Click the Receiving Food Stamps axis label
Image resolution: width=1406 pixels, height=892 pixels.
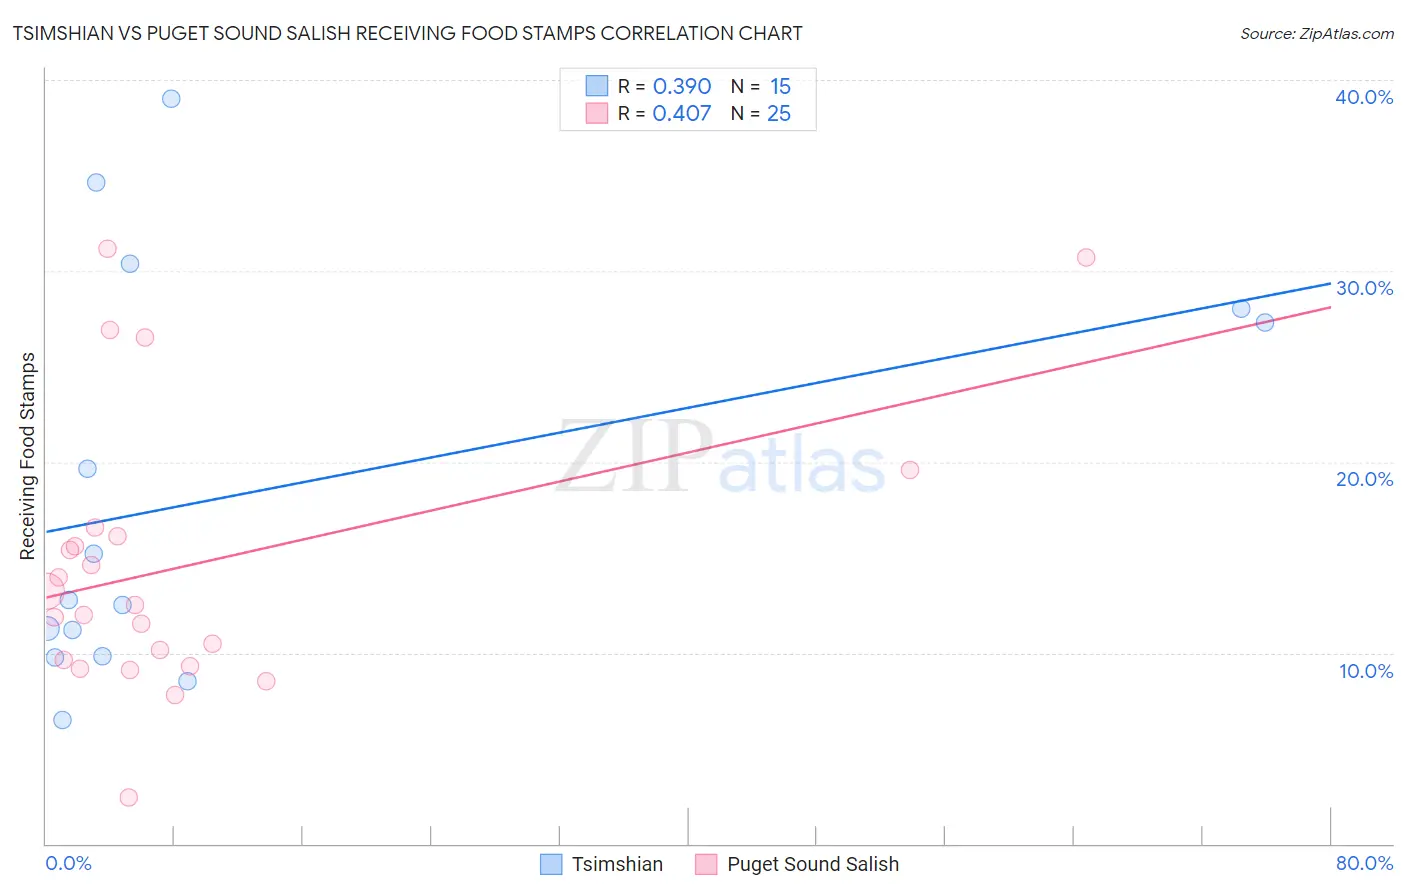pos(28,456)
